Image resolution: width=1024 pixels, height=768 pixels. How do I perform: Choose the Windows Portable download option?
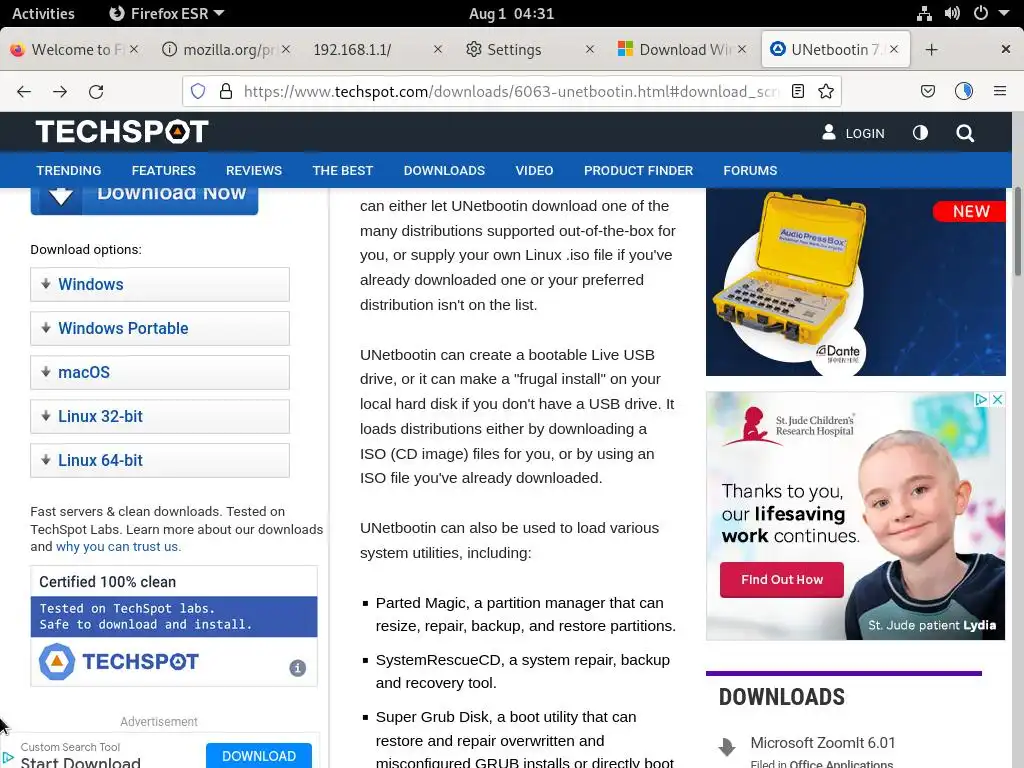point(160,328)
